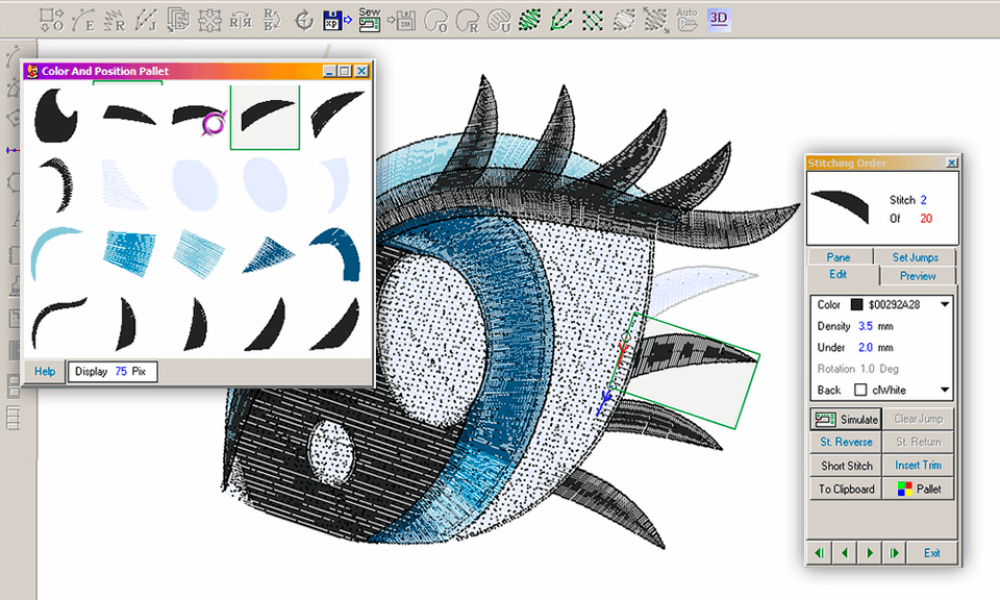Screen dimensions: 1000x600
Task: Click the Under 2.0 mm value
Action: (865, 348)
